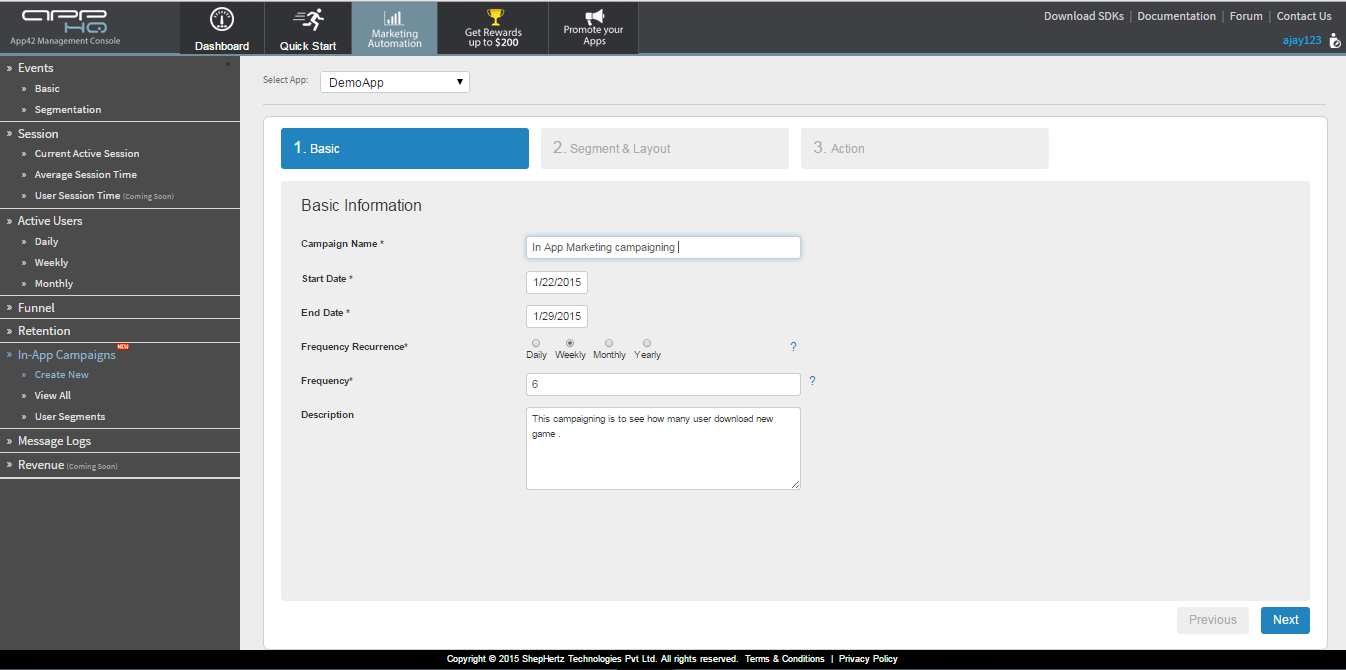Expand the Message Logs sidebar section

tap(54, 441)
